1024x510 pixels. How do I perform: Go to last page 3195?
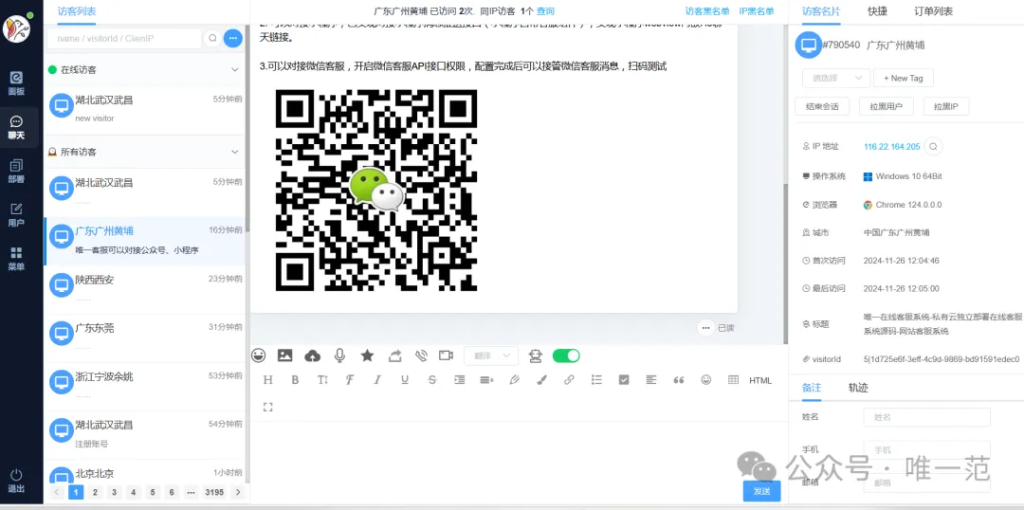pyautogui.click(x=214, y=492)
